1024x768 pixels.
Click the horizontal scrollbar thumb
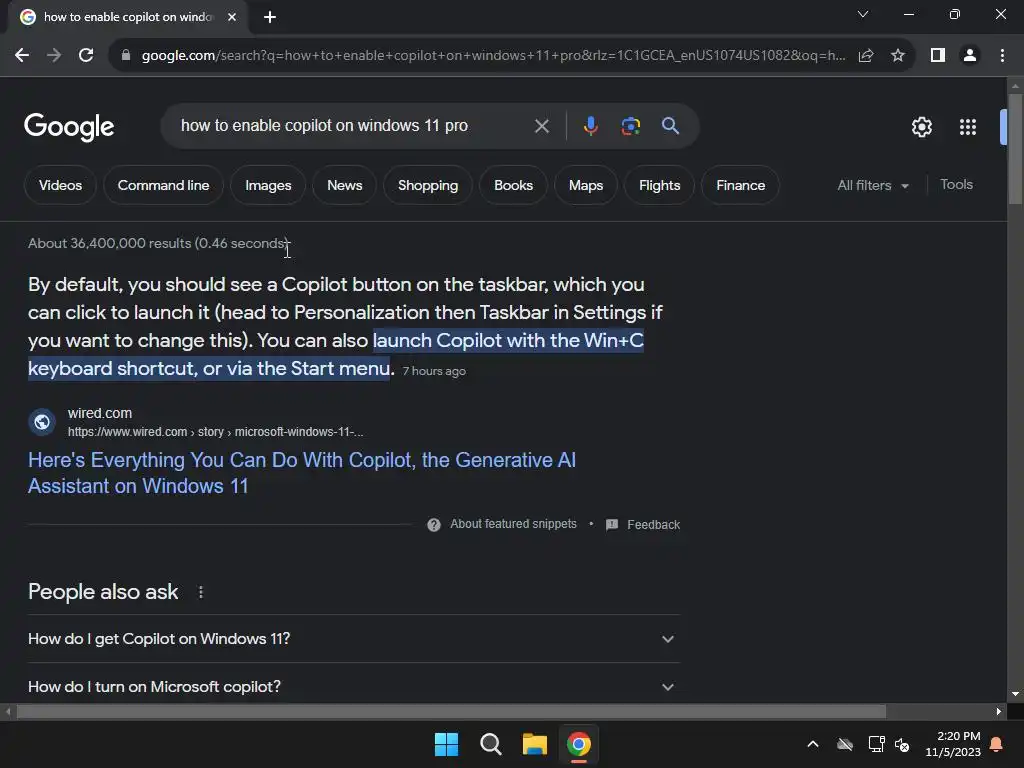pos(451,711)
